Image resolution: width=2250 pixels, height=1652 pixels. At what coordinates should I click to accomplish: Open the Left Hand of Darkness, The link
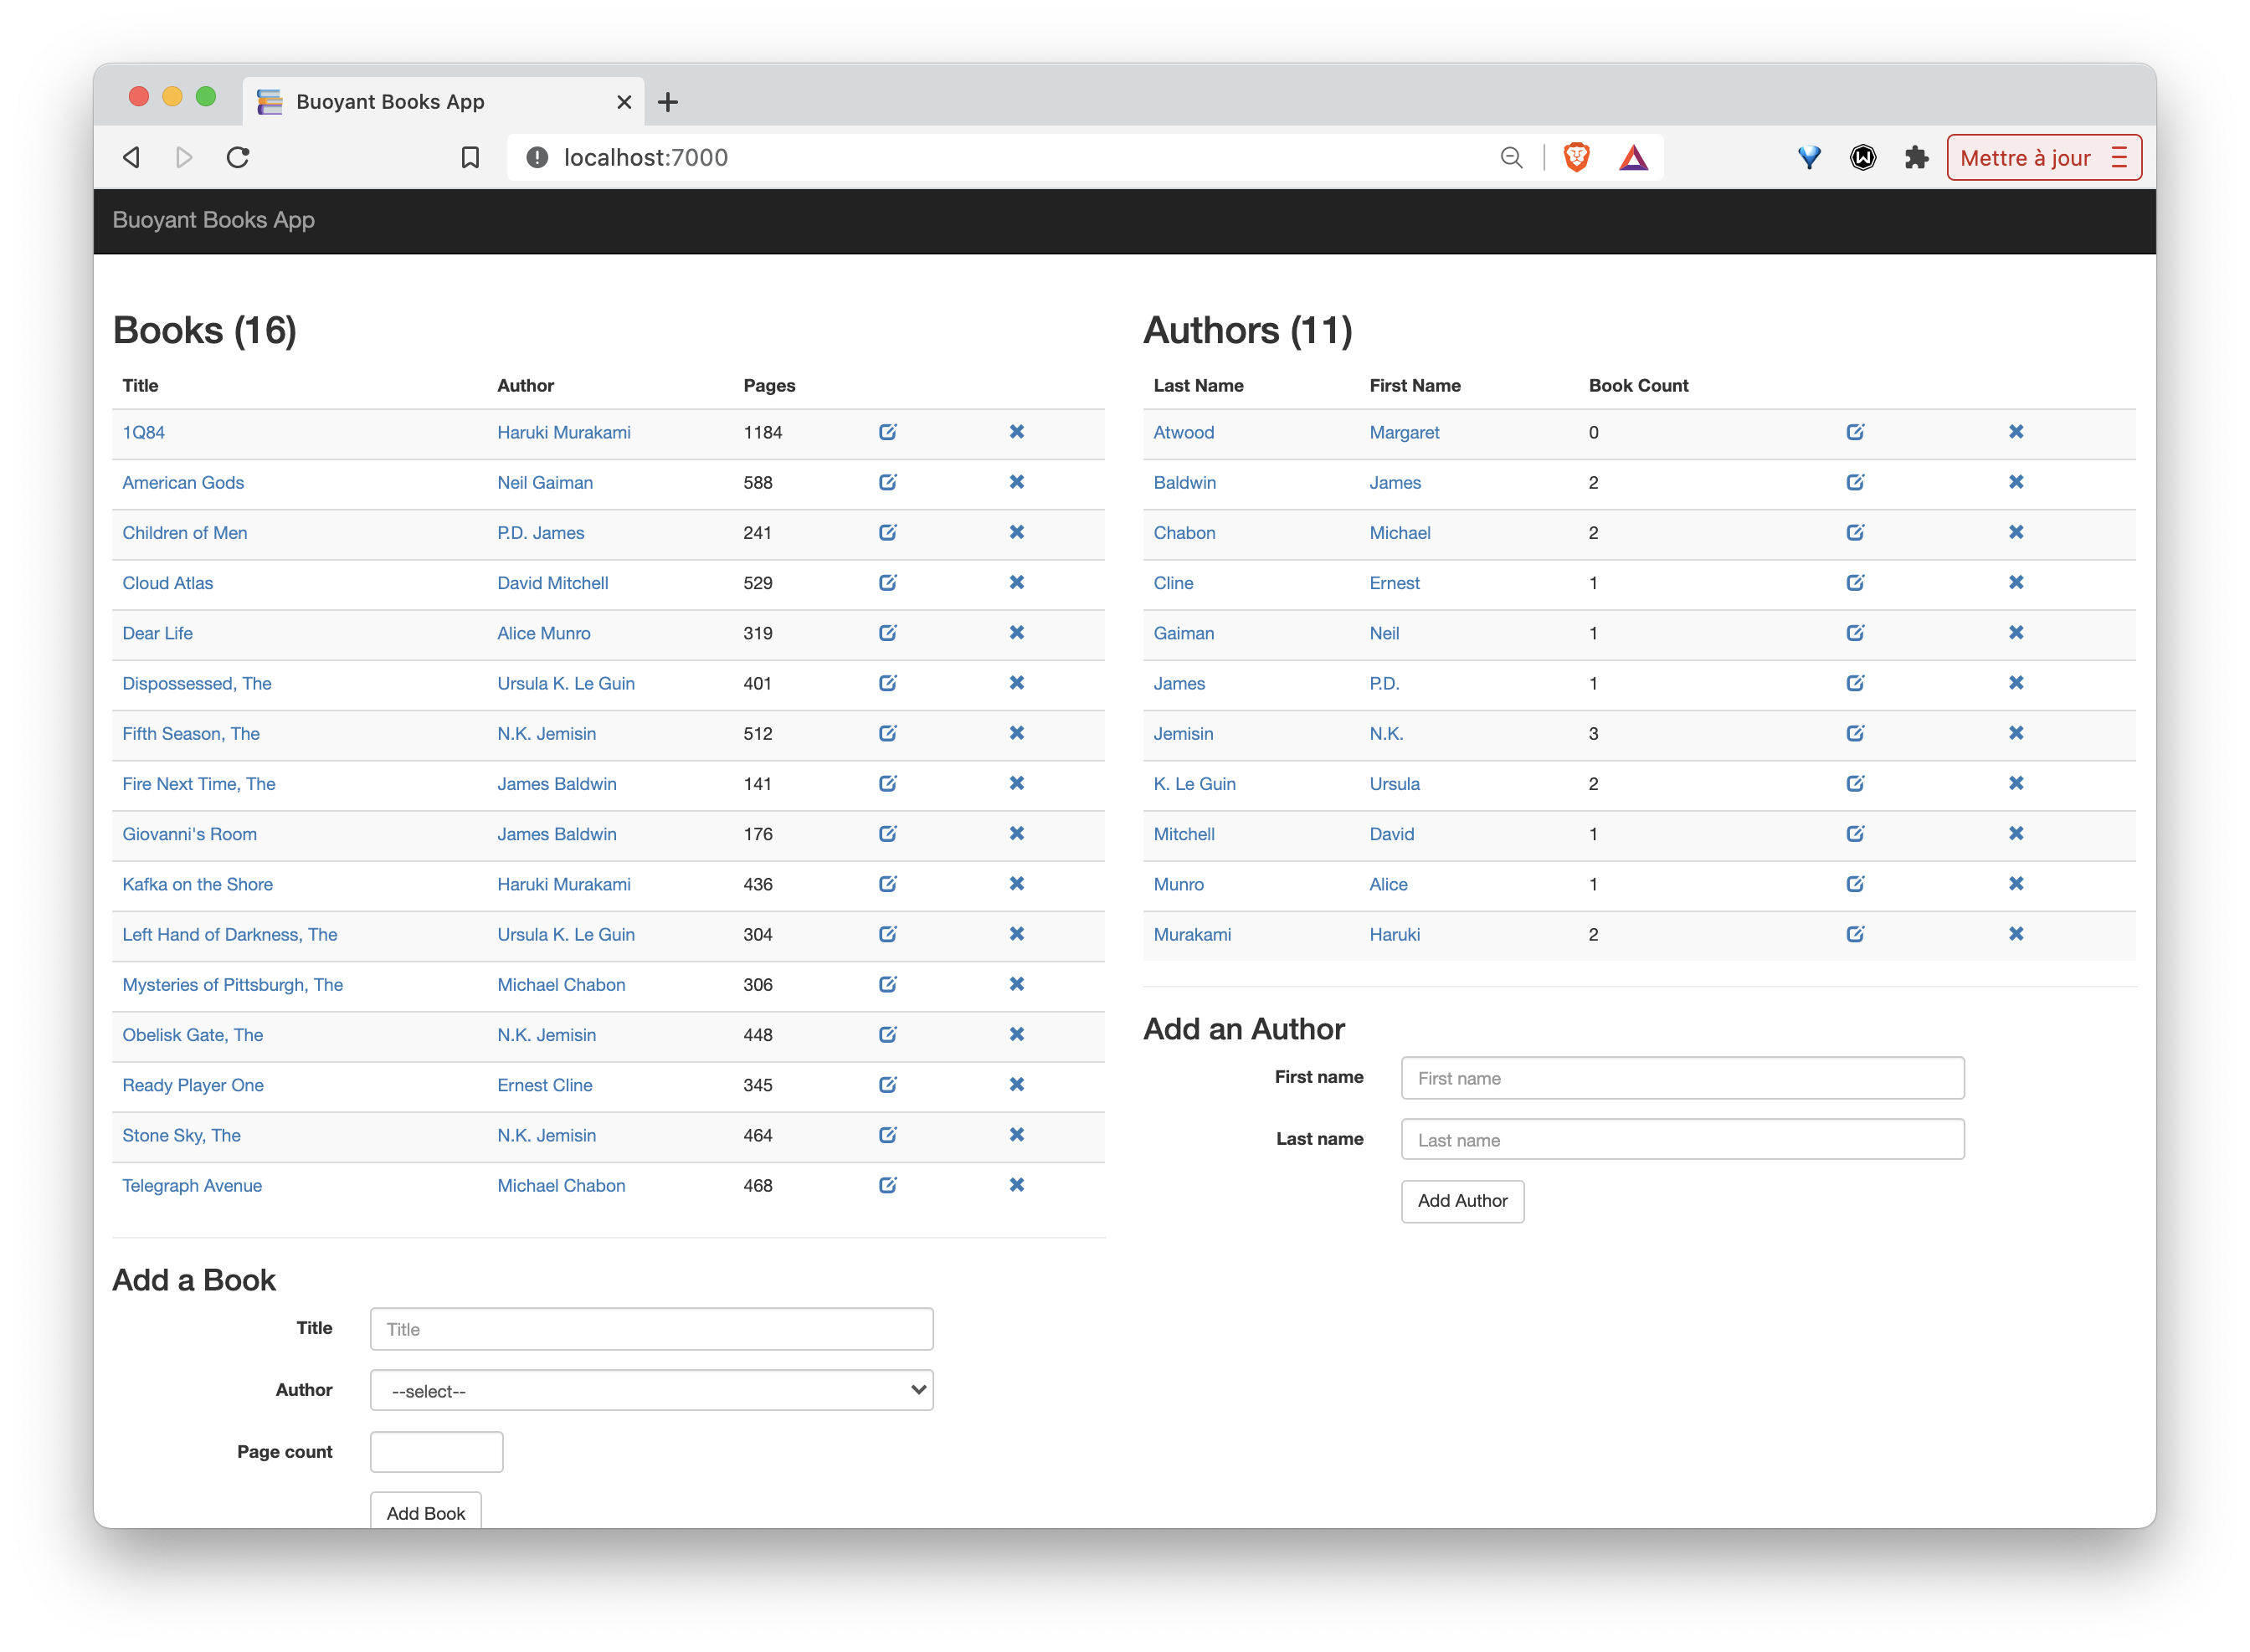[x=229, y=934]
